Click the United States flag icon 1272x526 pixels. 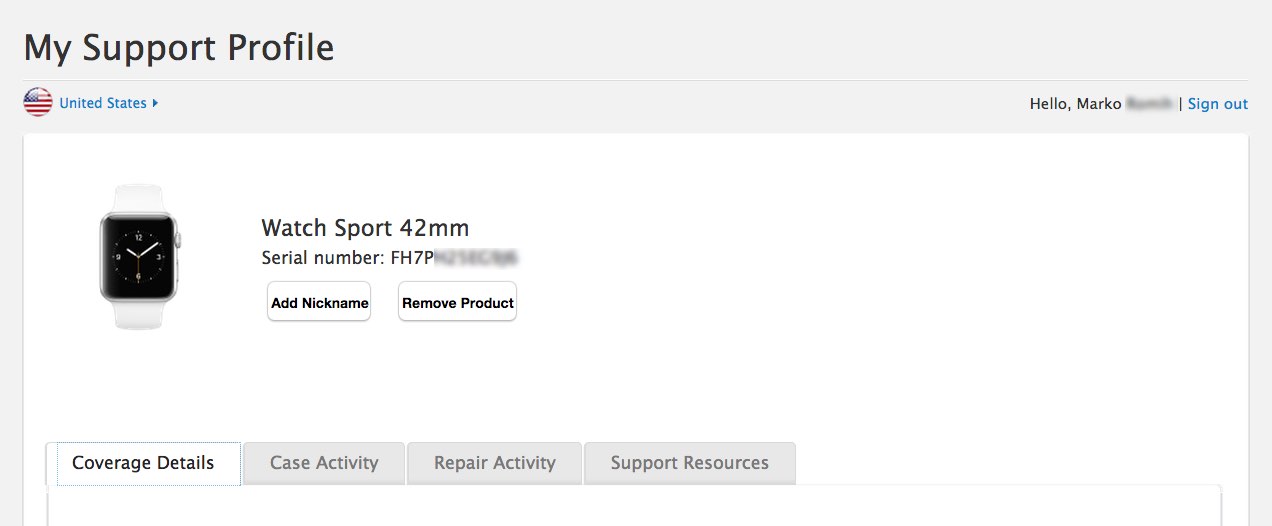coord(38,102)
